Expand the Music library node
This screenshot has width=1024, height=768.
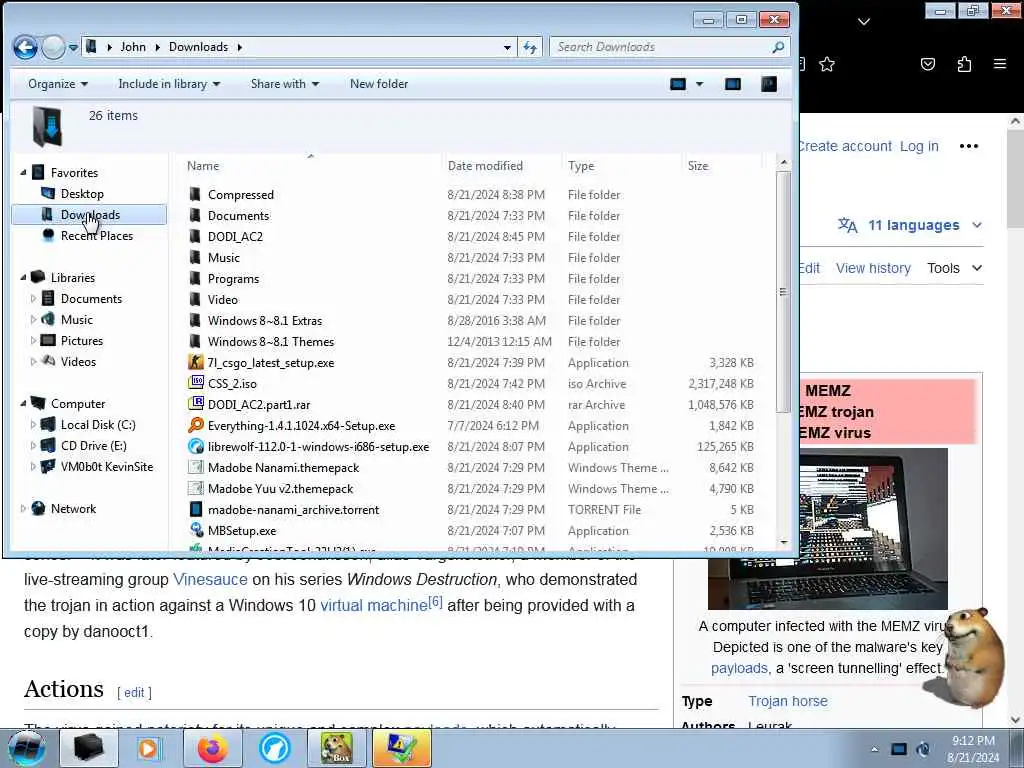[x=33, y=319]
